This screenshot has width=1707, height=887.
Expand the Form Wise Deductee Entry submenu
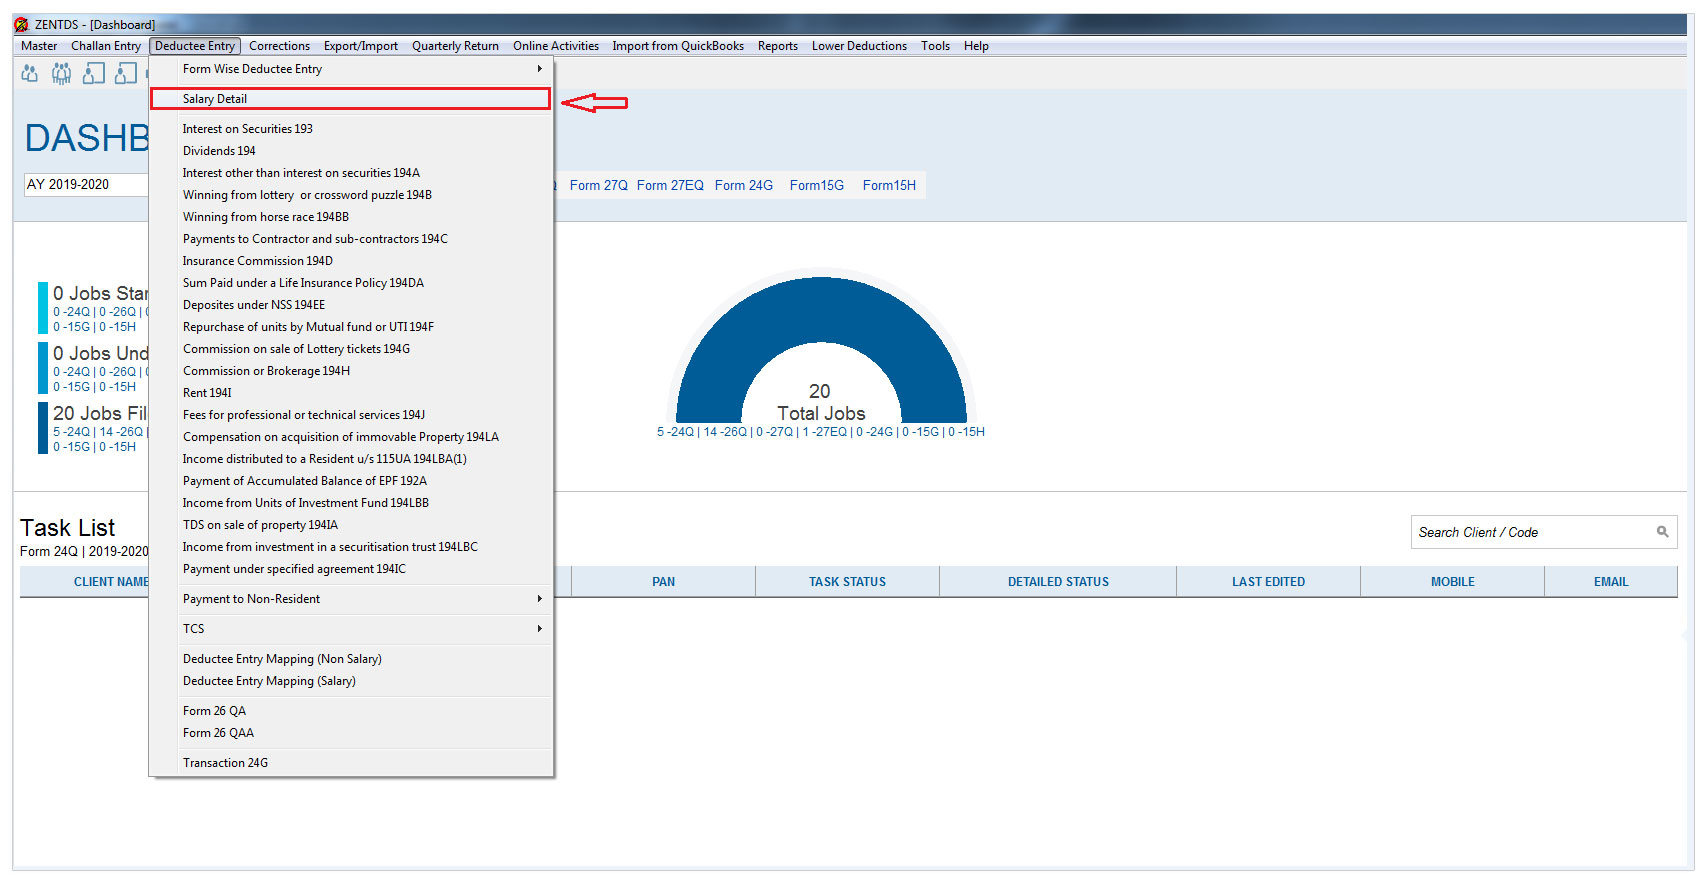coord(351,69)
